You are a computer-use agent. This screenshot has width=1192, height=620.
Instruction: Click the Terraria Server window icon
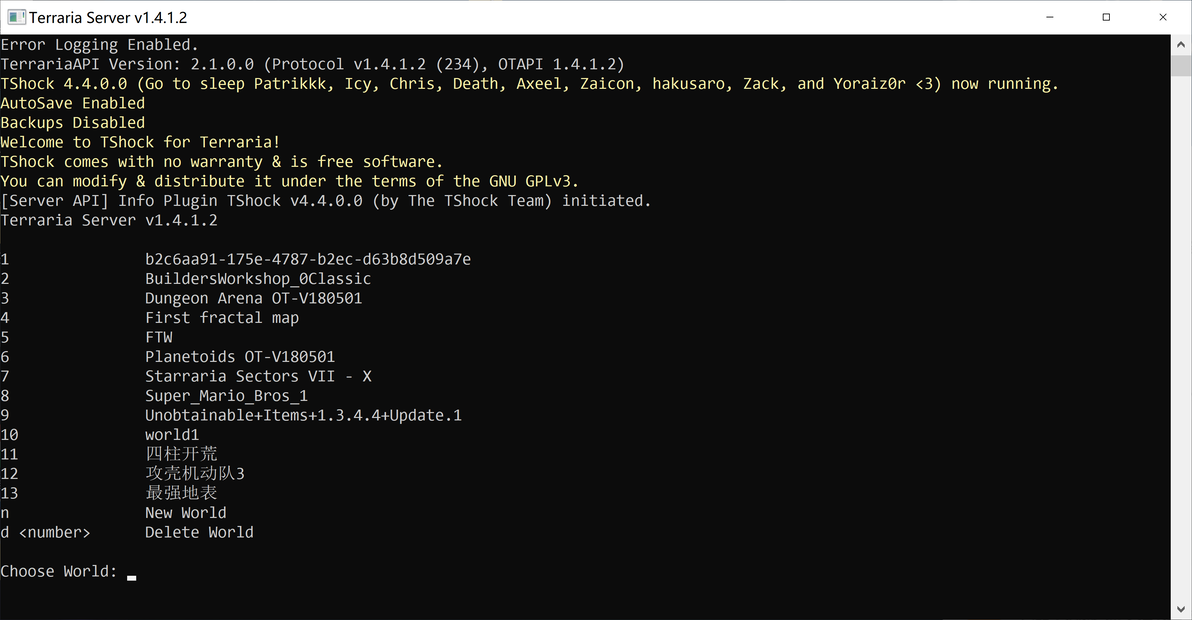pos(16,17)
